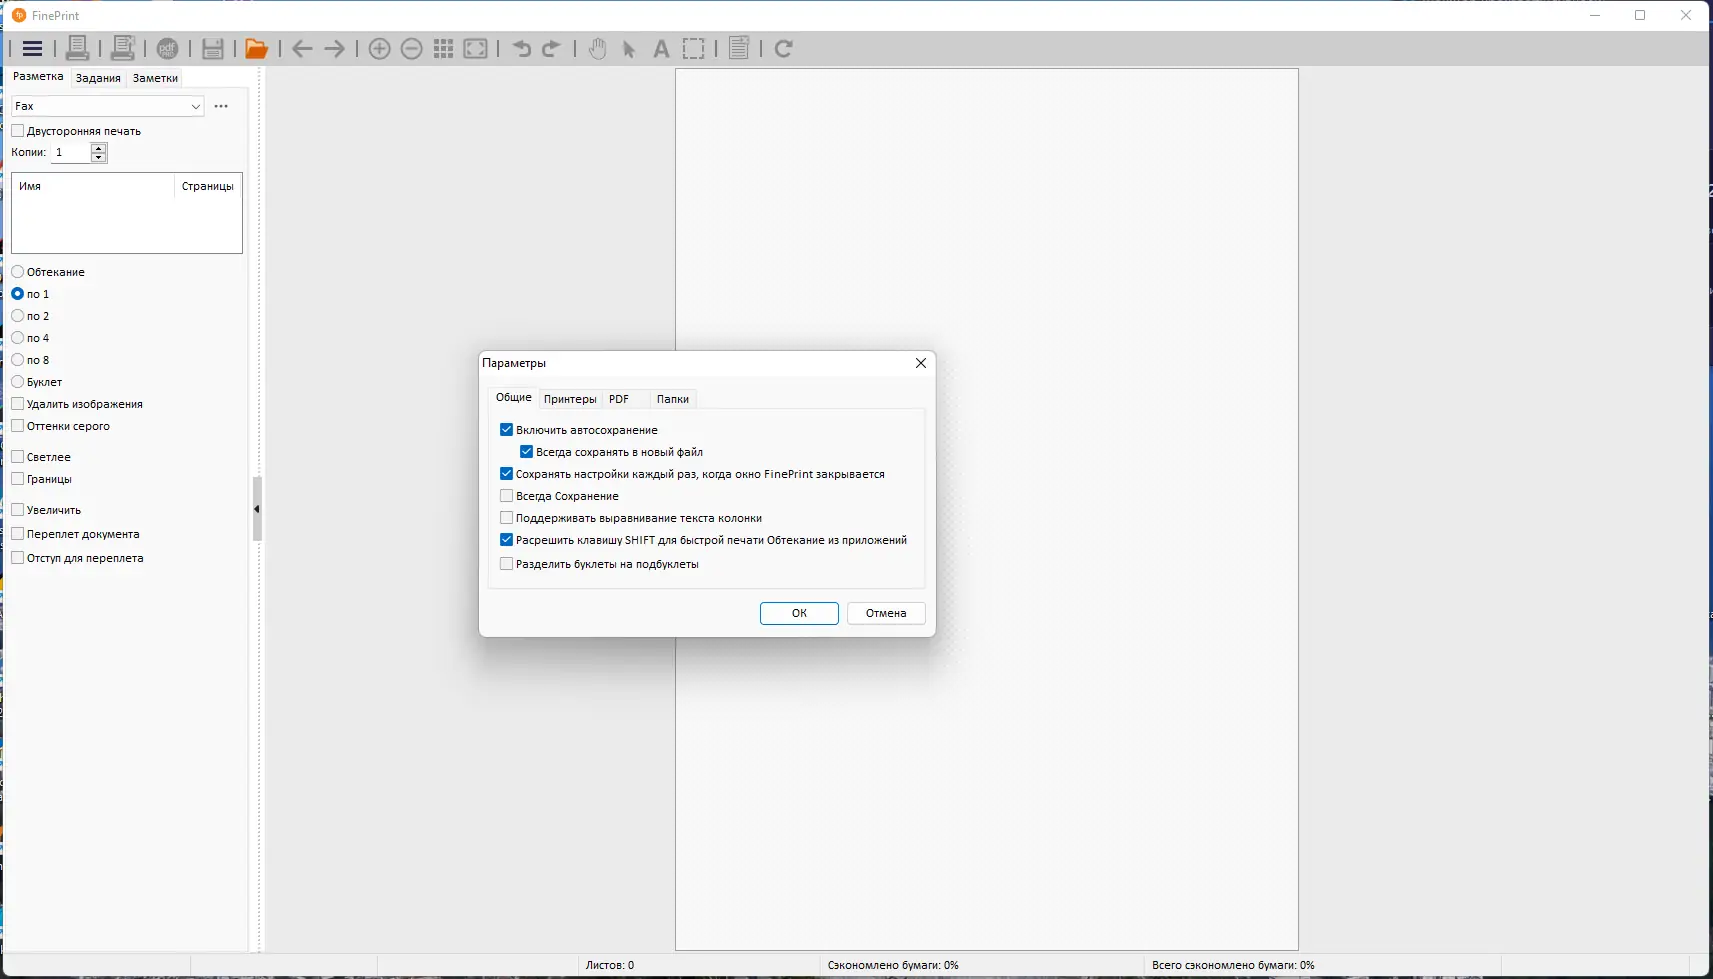The width and height of the screenshot is (1713, 979).
Task: Open the Заметки tab in left panel
Action: coord(155,78)
